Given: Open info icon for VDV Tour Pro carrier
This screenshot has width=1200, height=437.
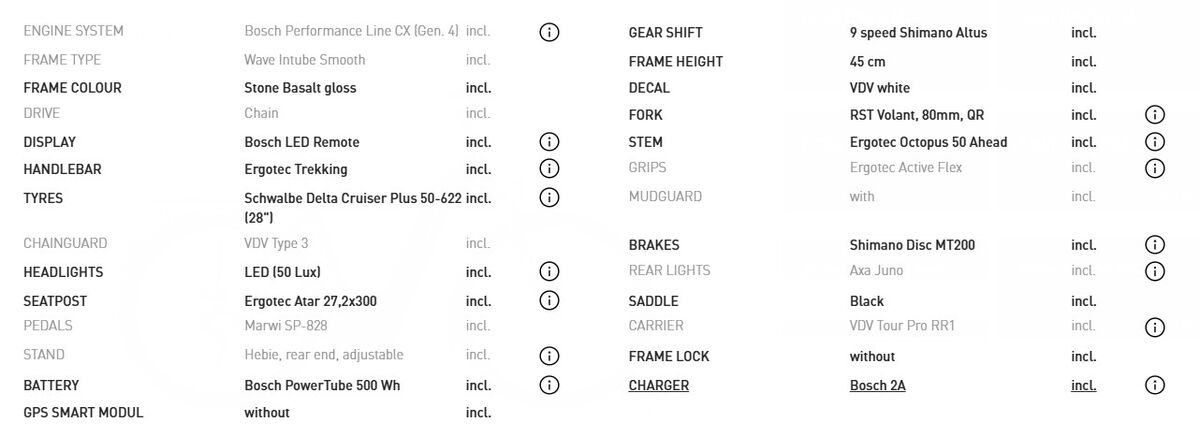Looking at the screenshot, I should (x=1155, y=327).
